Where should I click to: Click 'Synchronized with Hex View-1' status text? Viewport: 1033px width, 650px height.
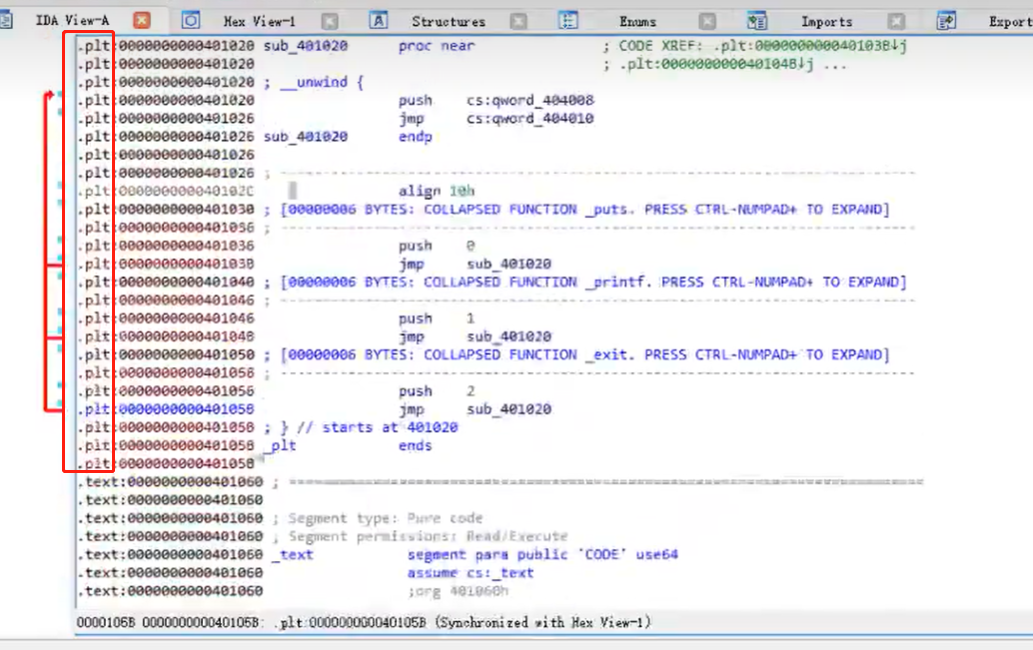click(543, 622)
